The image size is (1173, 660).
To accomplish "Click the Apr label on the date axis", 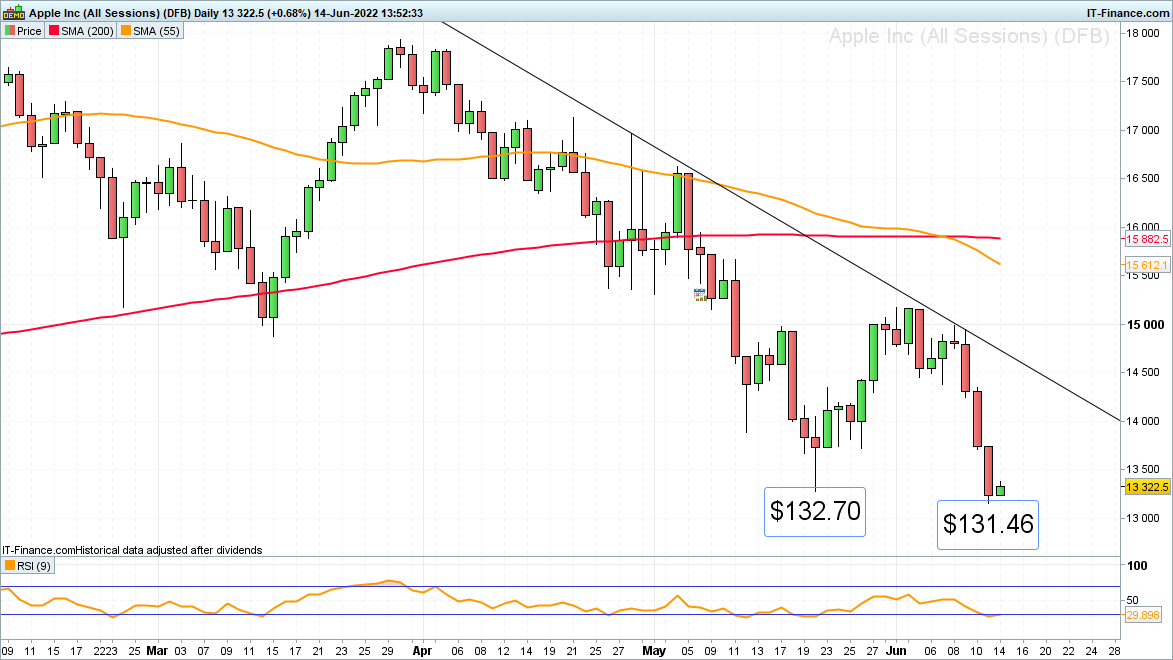I will [423, 651].
